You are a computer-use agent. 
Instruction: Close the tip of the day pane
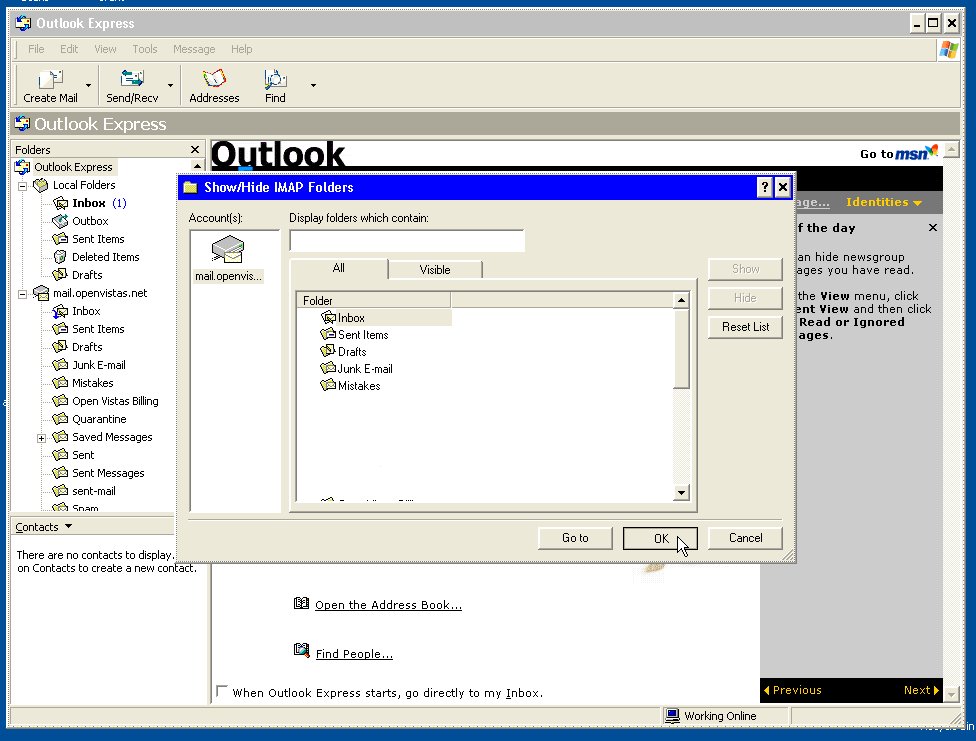[932, 228]
